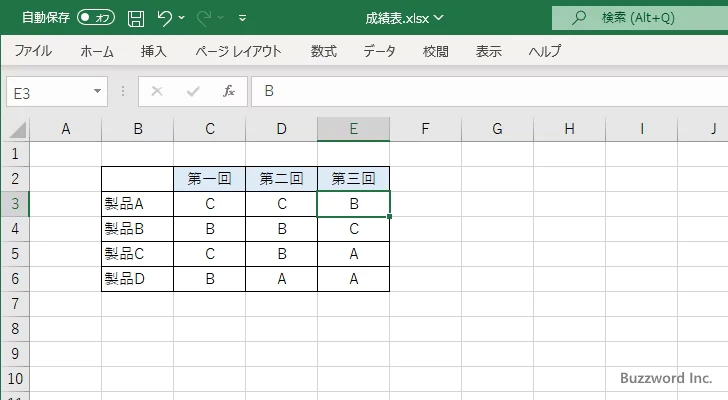Screen dimensions: 728x400
Task: Open the ヘルプ tab
Action: [x=545, y=51]
